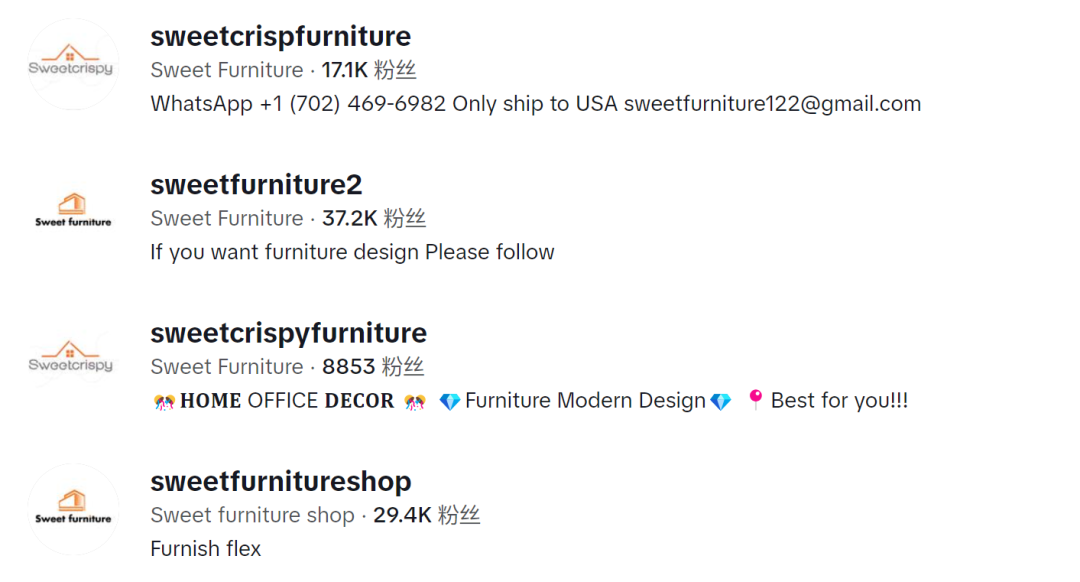This screenshot has width=1080, height=582.
Task: Open the sweetfurniture2 profile picture
Action: 72,212
